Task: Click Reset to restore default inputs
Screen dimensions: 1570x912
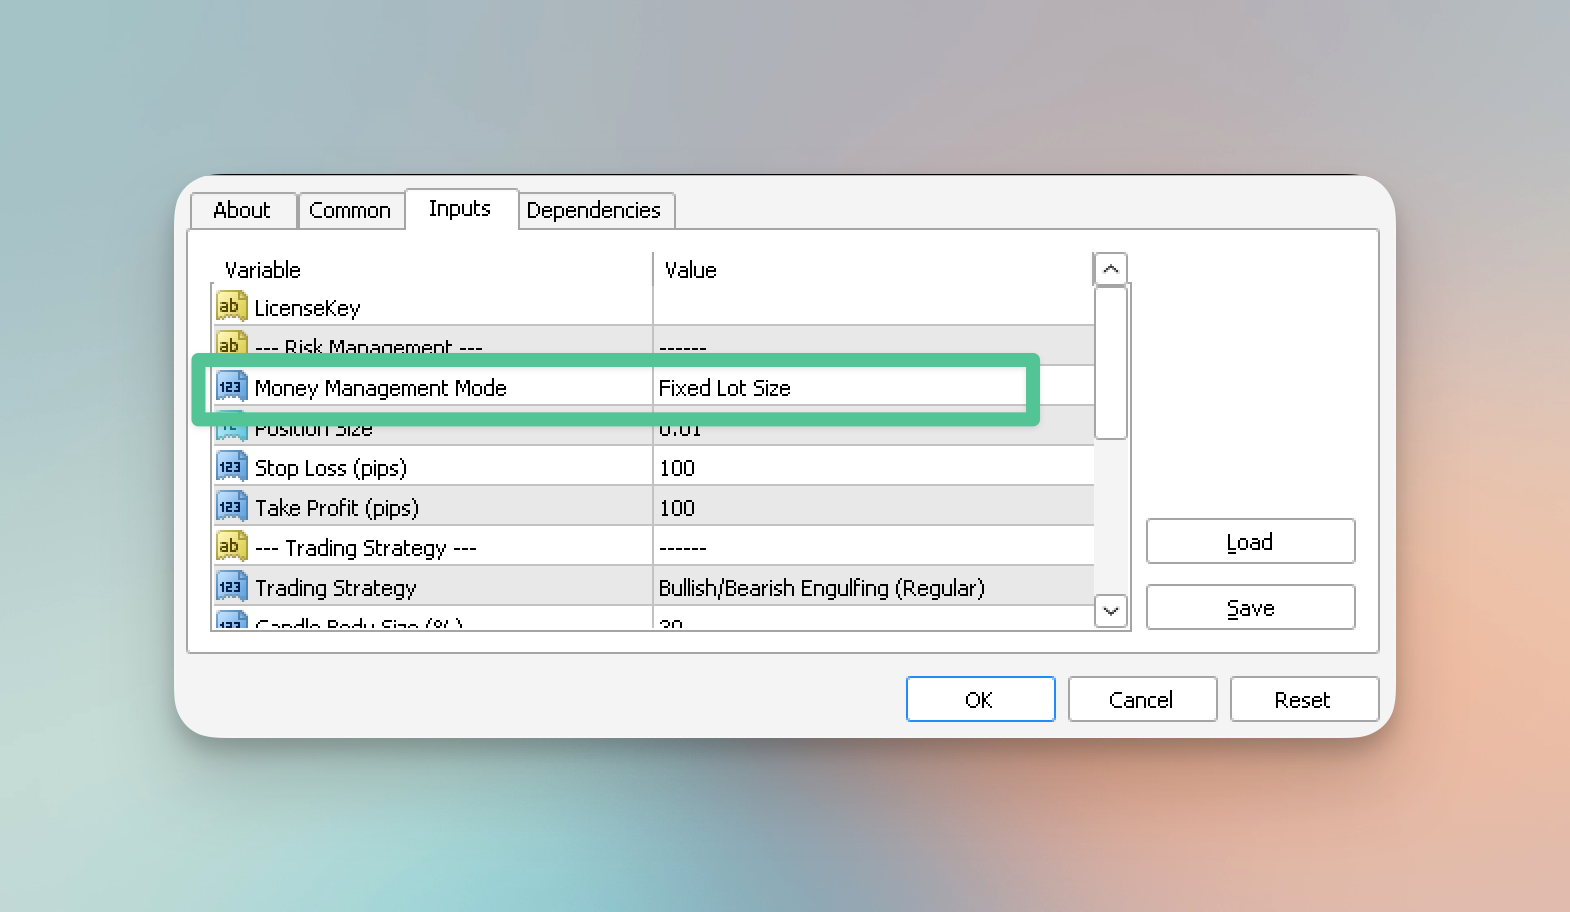Action: pos(1303,700)
